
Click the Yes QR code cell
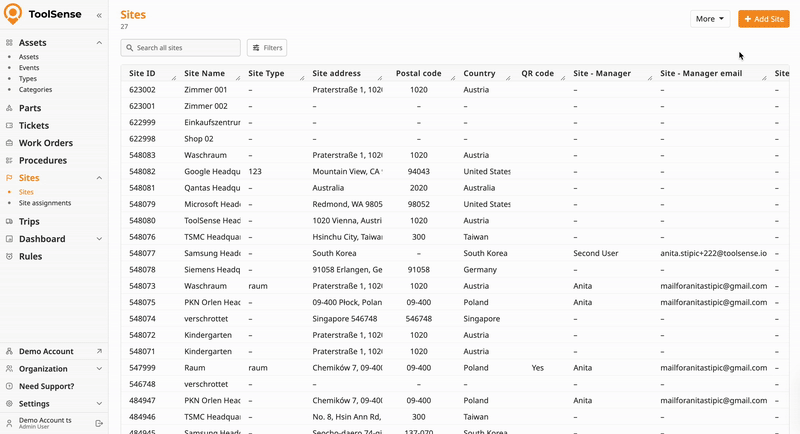tap(537, 368)
